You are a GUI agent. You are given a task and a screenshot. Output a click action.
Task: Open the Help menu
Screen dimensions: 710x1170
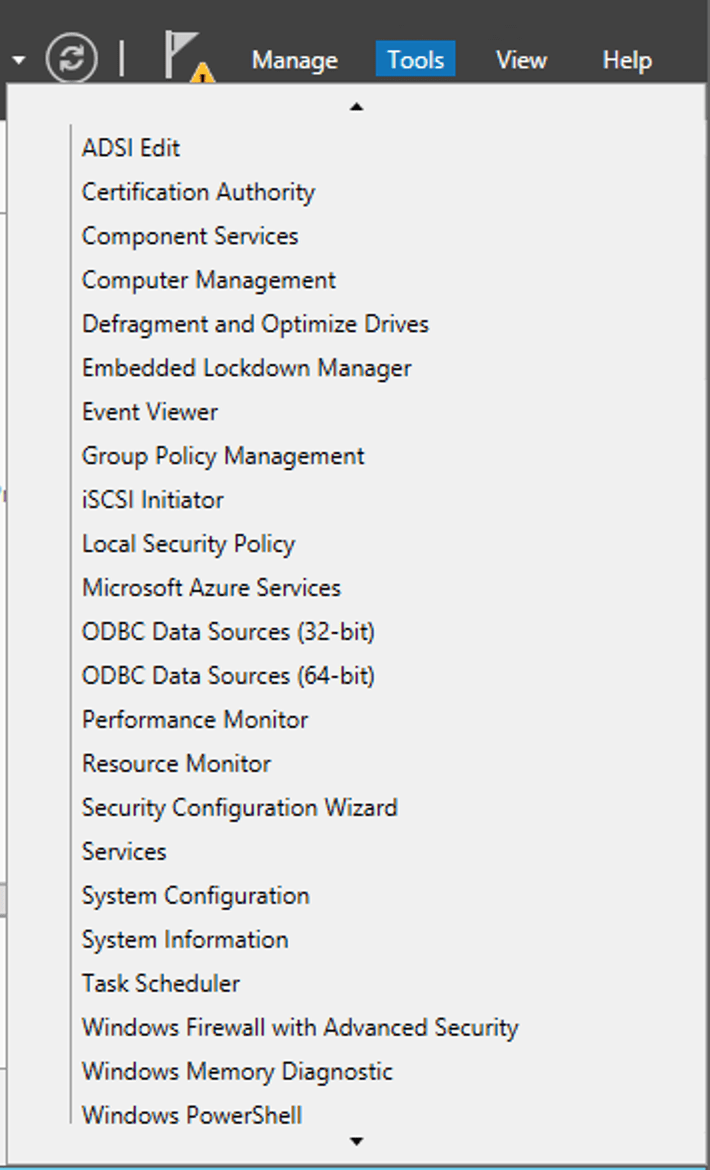627,60
